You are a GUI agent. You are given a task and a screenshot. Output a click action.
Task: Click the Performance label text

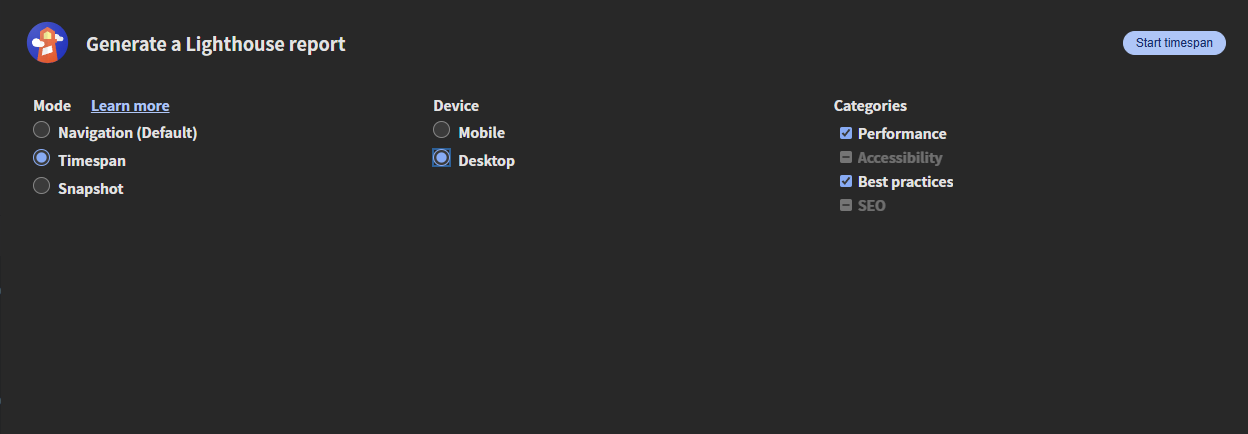pyautogui.click(x=902, y=134)
